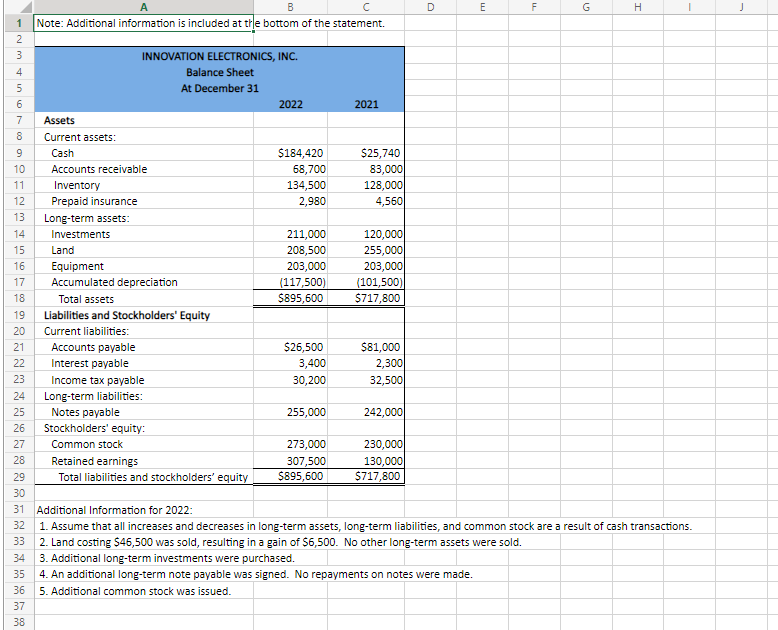Click Additional Information for 2022: cell
Image resolution: width=778 pixels, height=630 pixels.
click(x=115, y=510)
